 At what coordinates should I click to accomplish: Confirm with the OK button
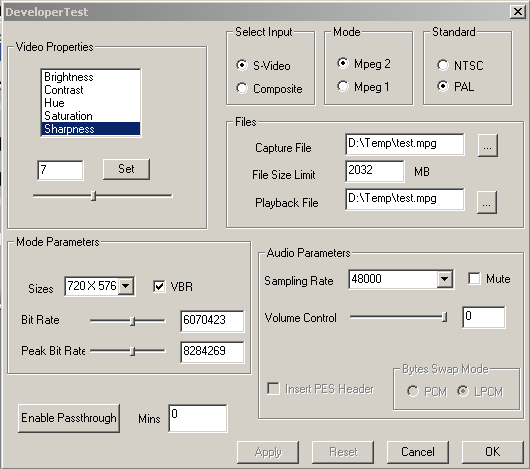[492, 452]
